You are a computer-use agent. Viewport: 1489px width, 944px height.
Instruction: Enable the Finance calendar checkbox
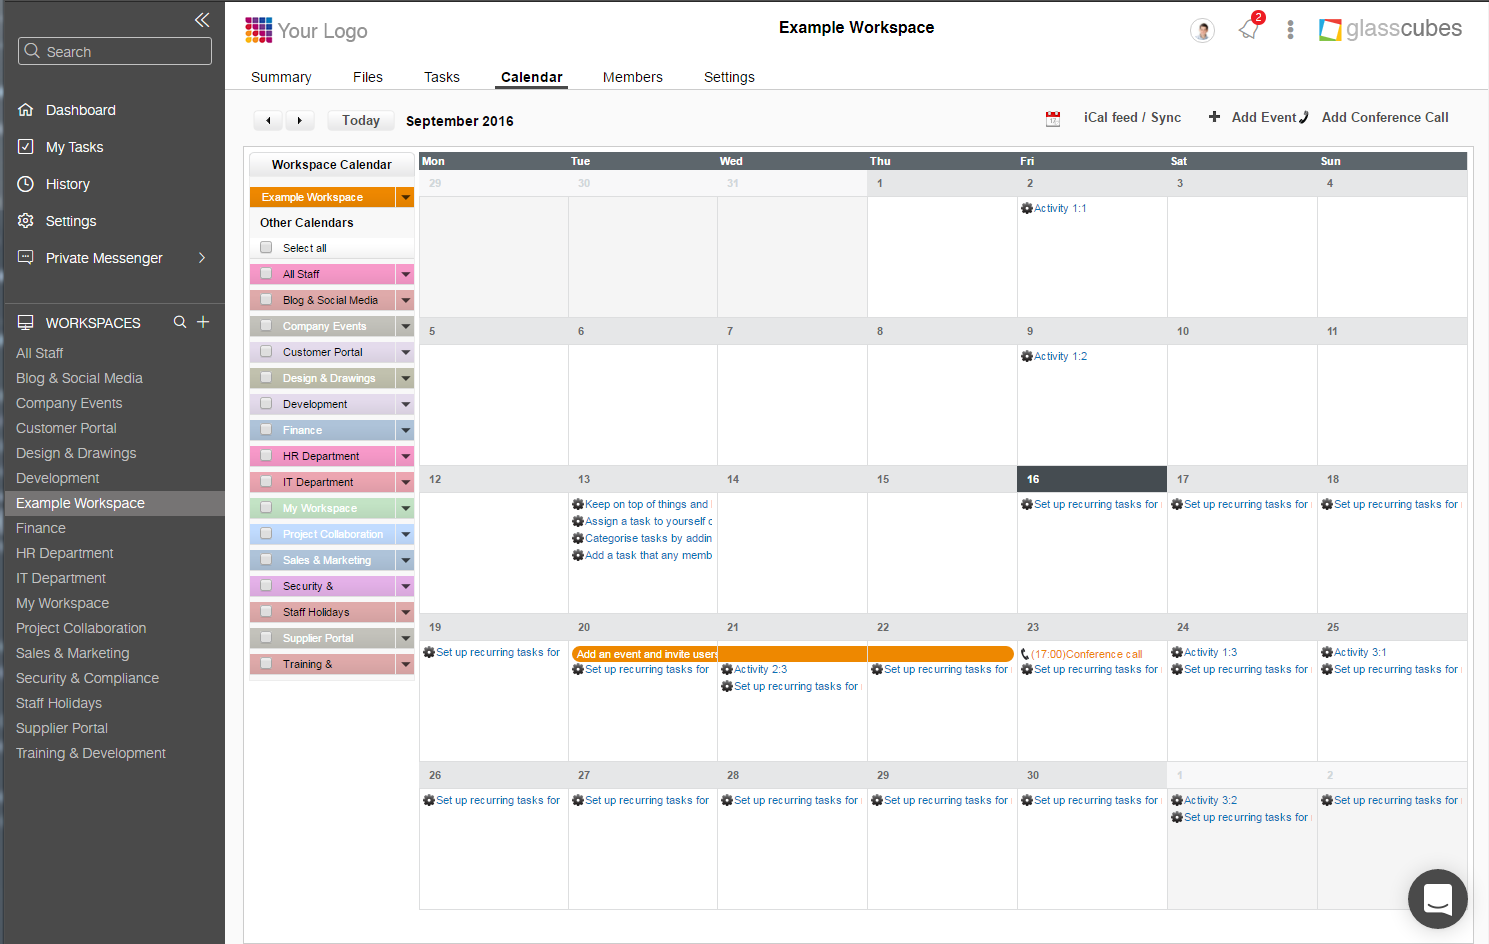point(265,429)
